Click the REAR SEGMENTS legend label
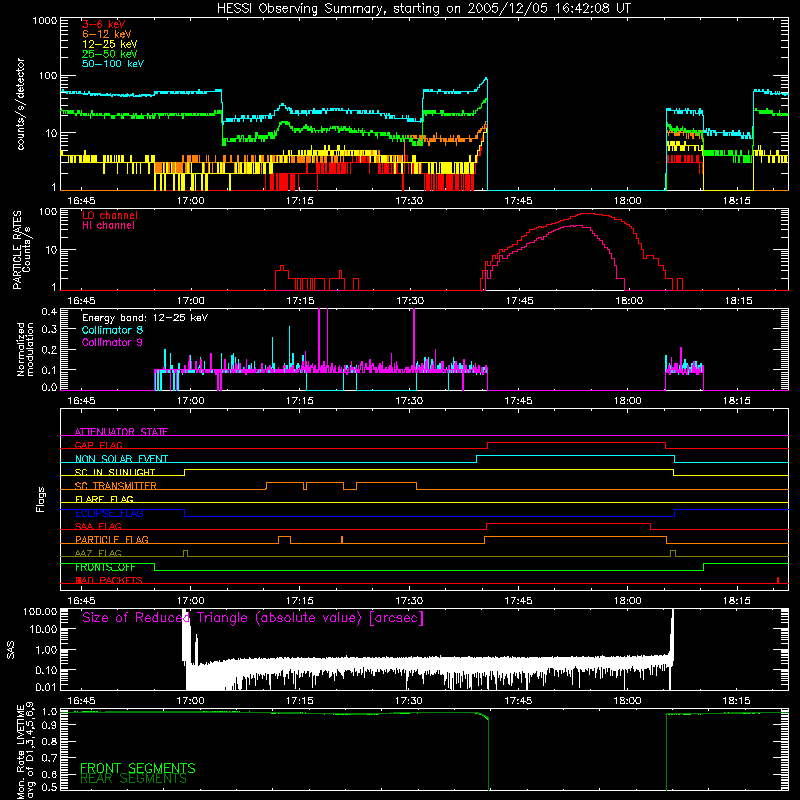 pos(133,779)
